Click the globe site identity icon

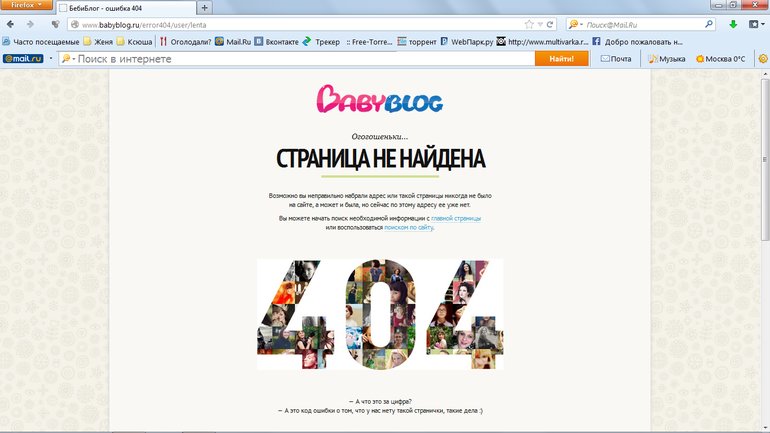(x=75, y=25)
